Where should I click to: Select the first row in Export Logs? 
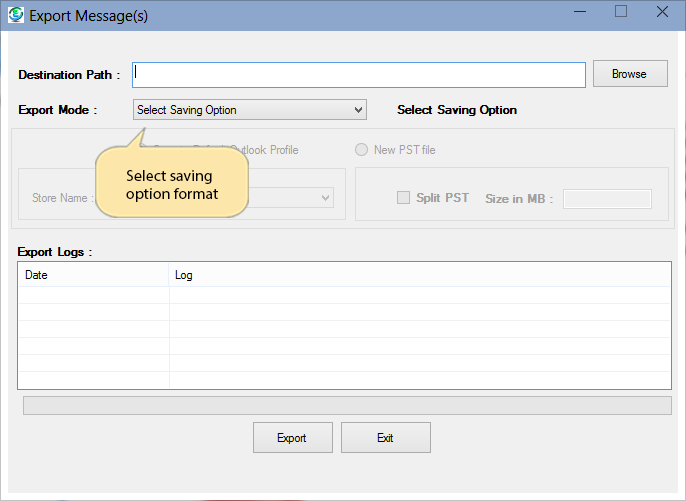[x=344, y=295]
